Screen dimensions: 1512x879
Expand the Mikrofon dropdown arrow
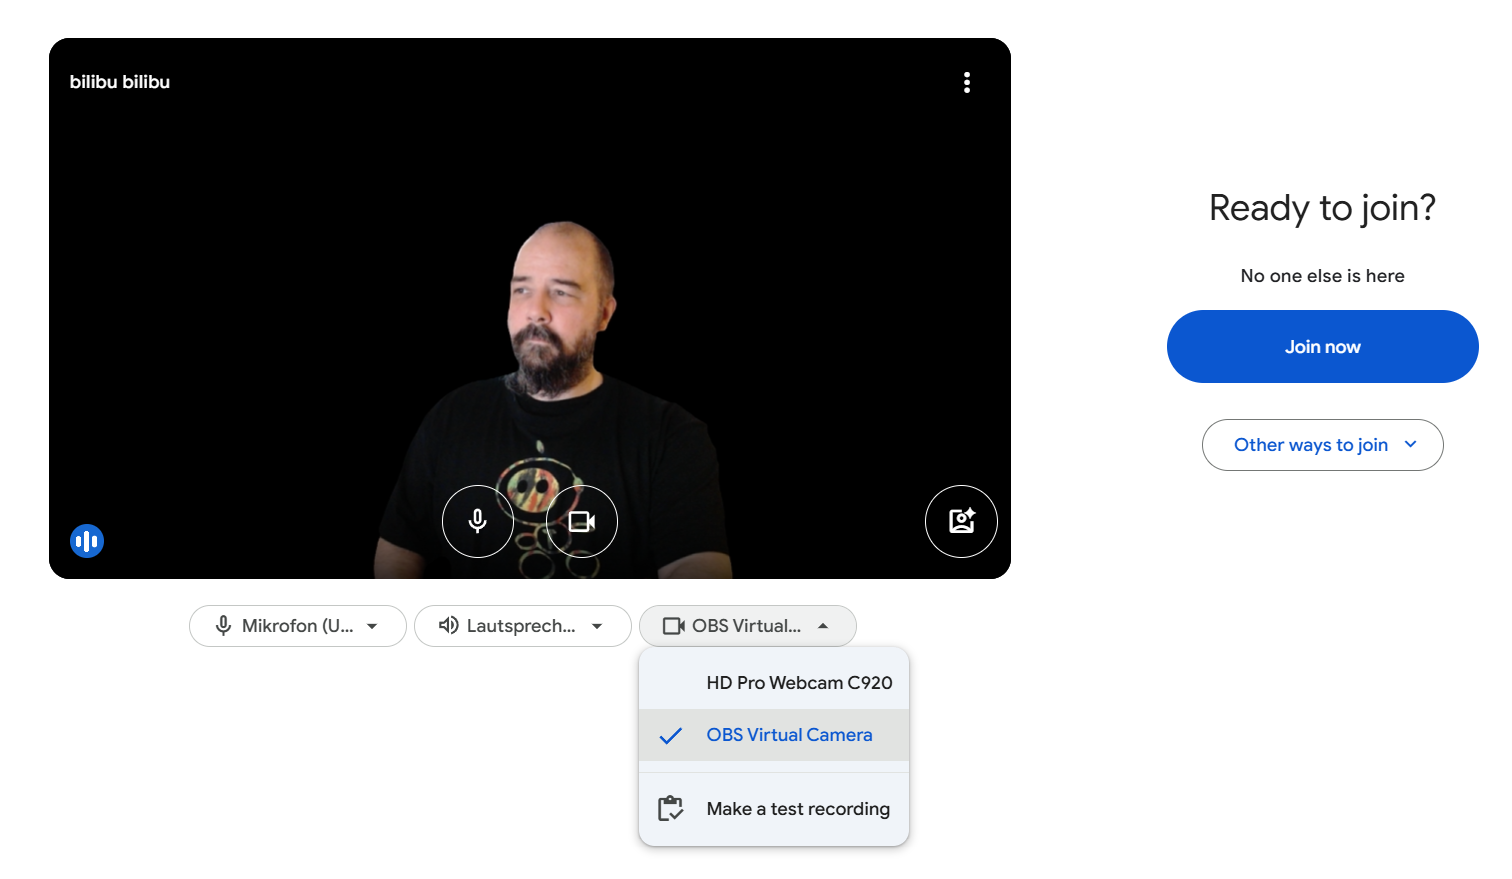click(x=372, y=626)
